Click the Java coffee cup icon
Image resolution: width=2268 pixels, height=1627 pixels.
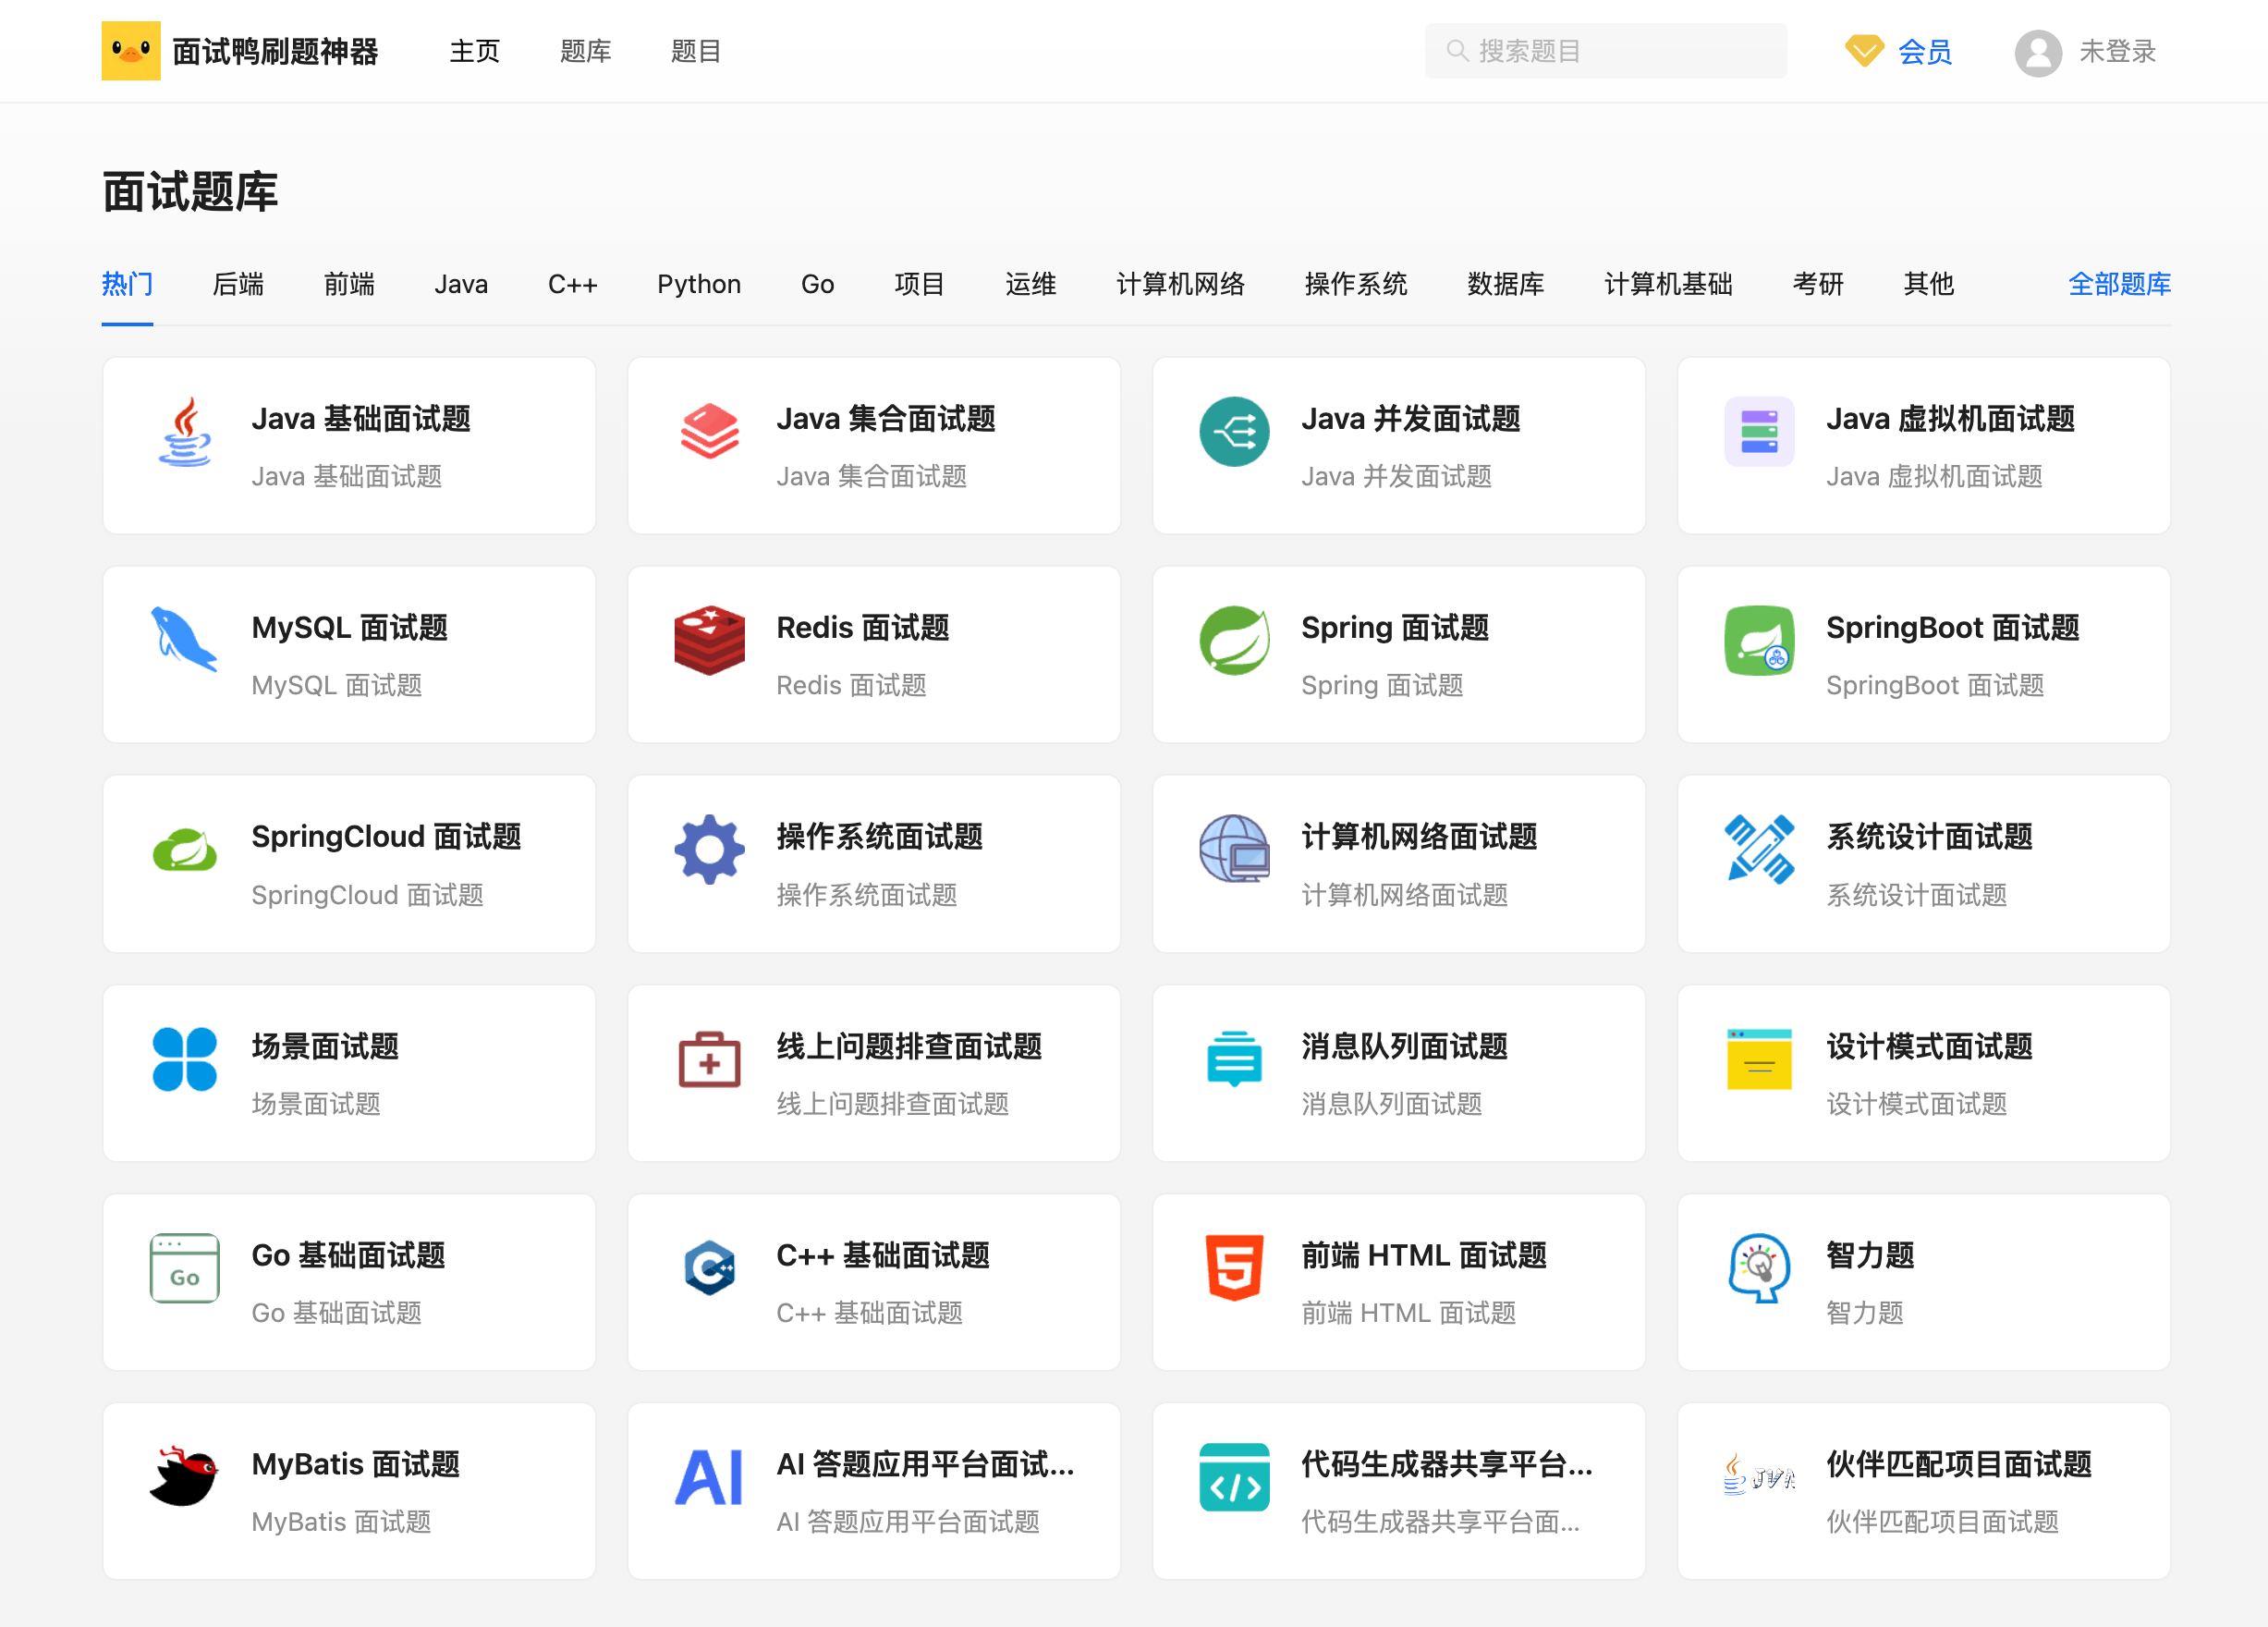point(185,432)
